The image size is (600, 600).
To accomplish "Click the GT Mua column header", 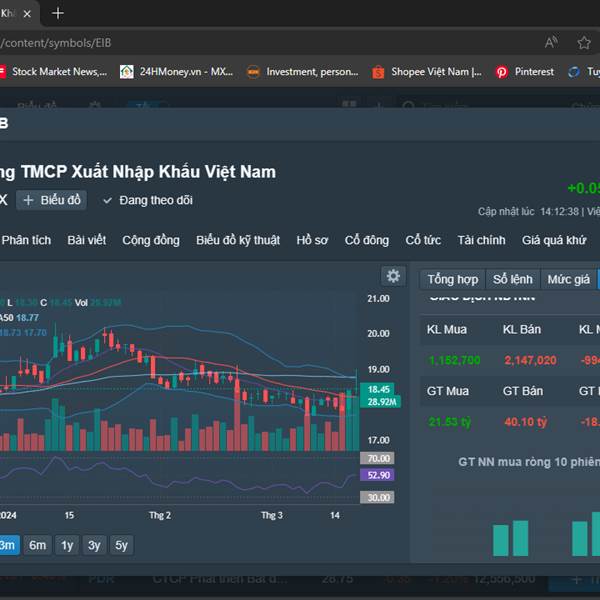I will click(x=448, y=391).
